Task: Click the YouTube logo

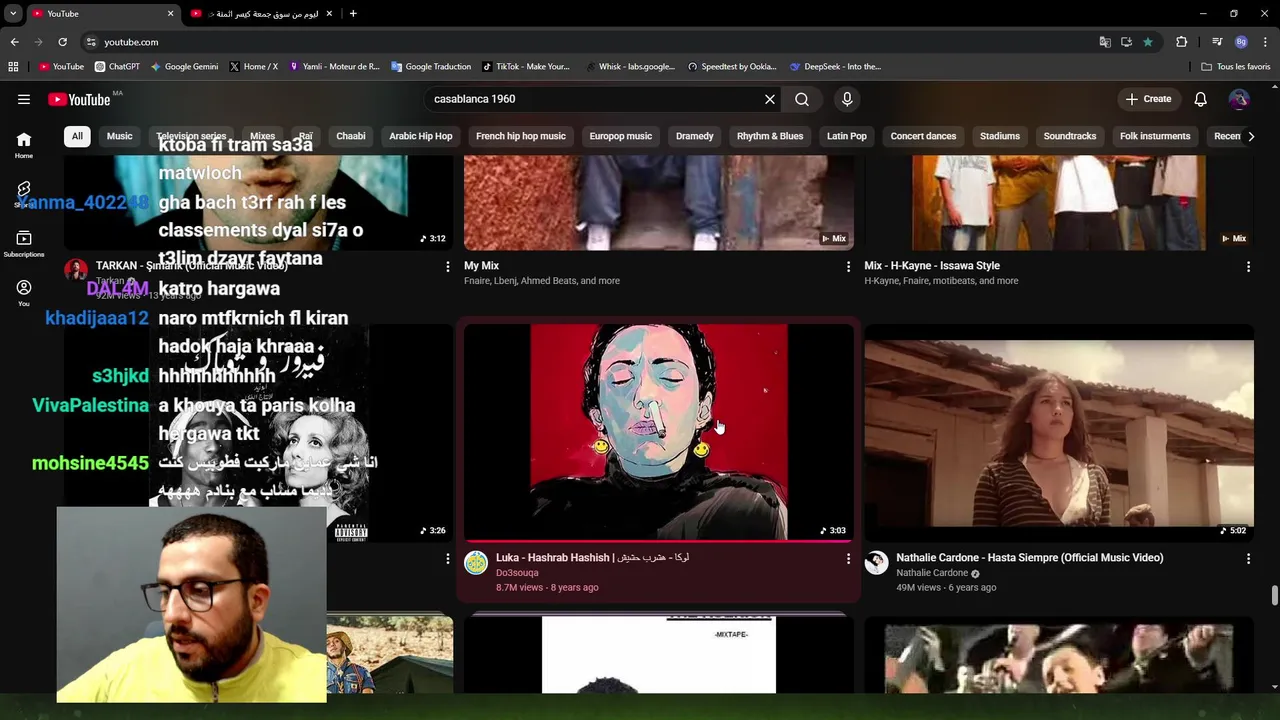Action: 79,99
